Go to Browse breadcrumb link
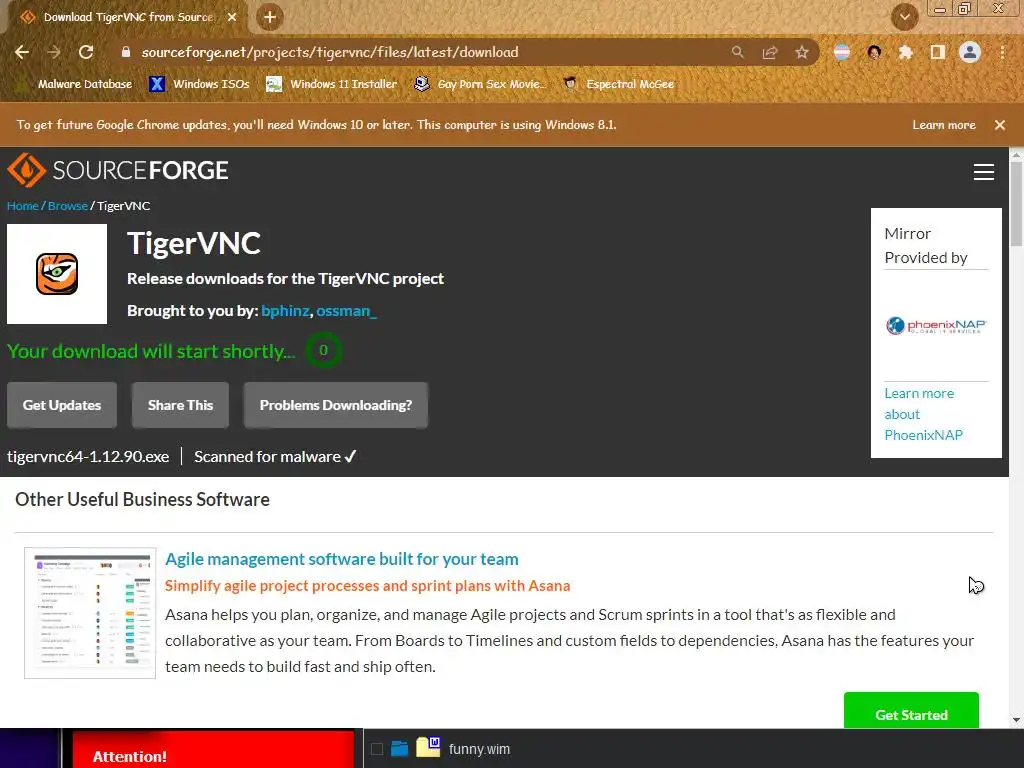Image resolution: width=1024 pixels, height=768 pixels. click(x=68, y=206)
